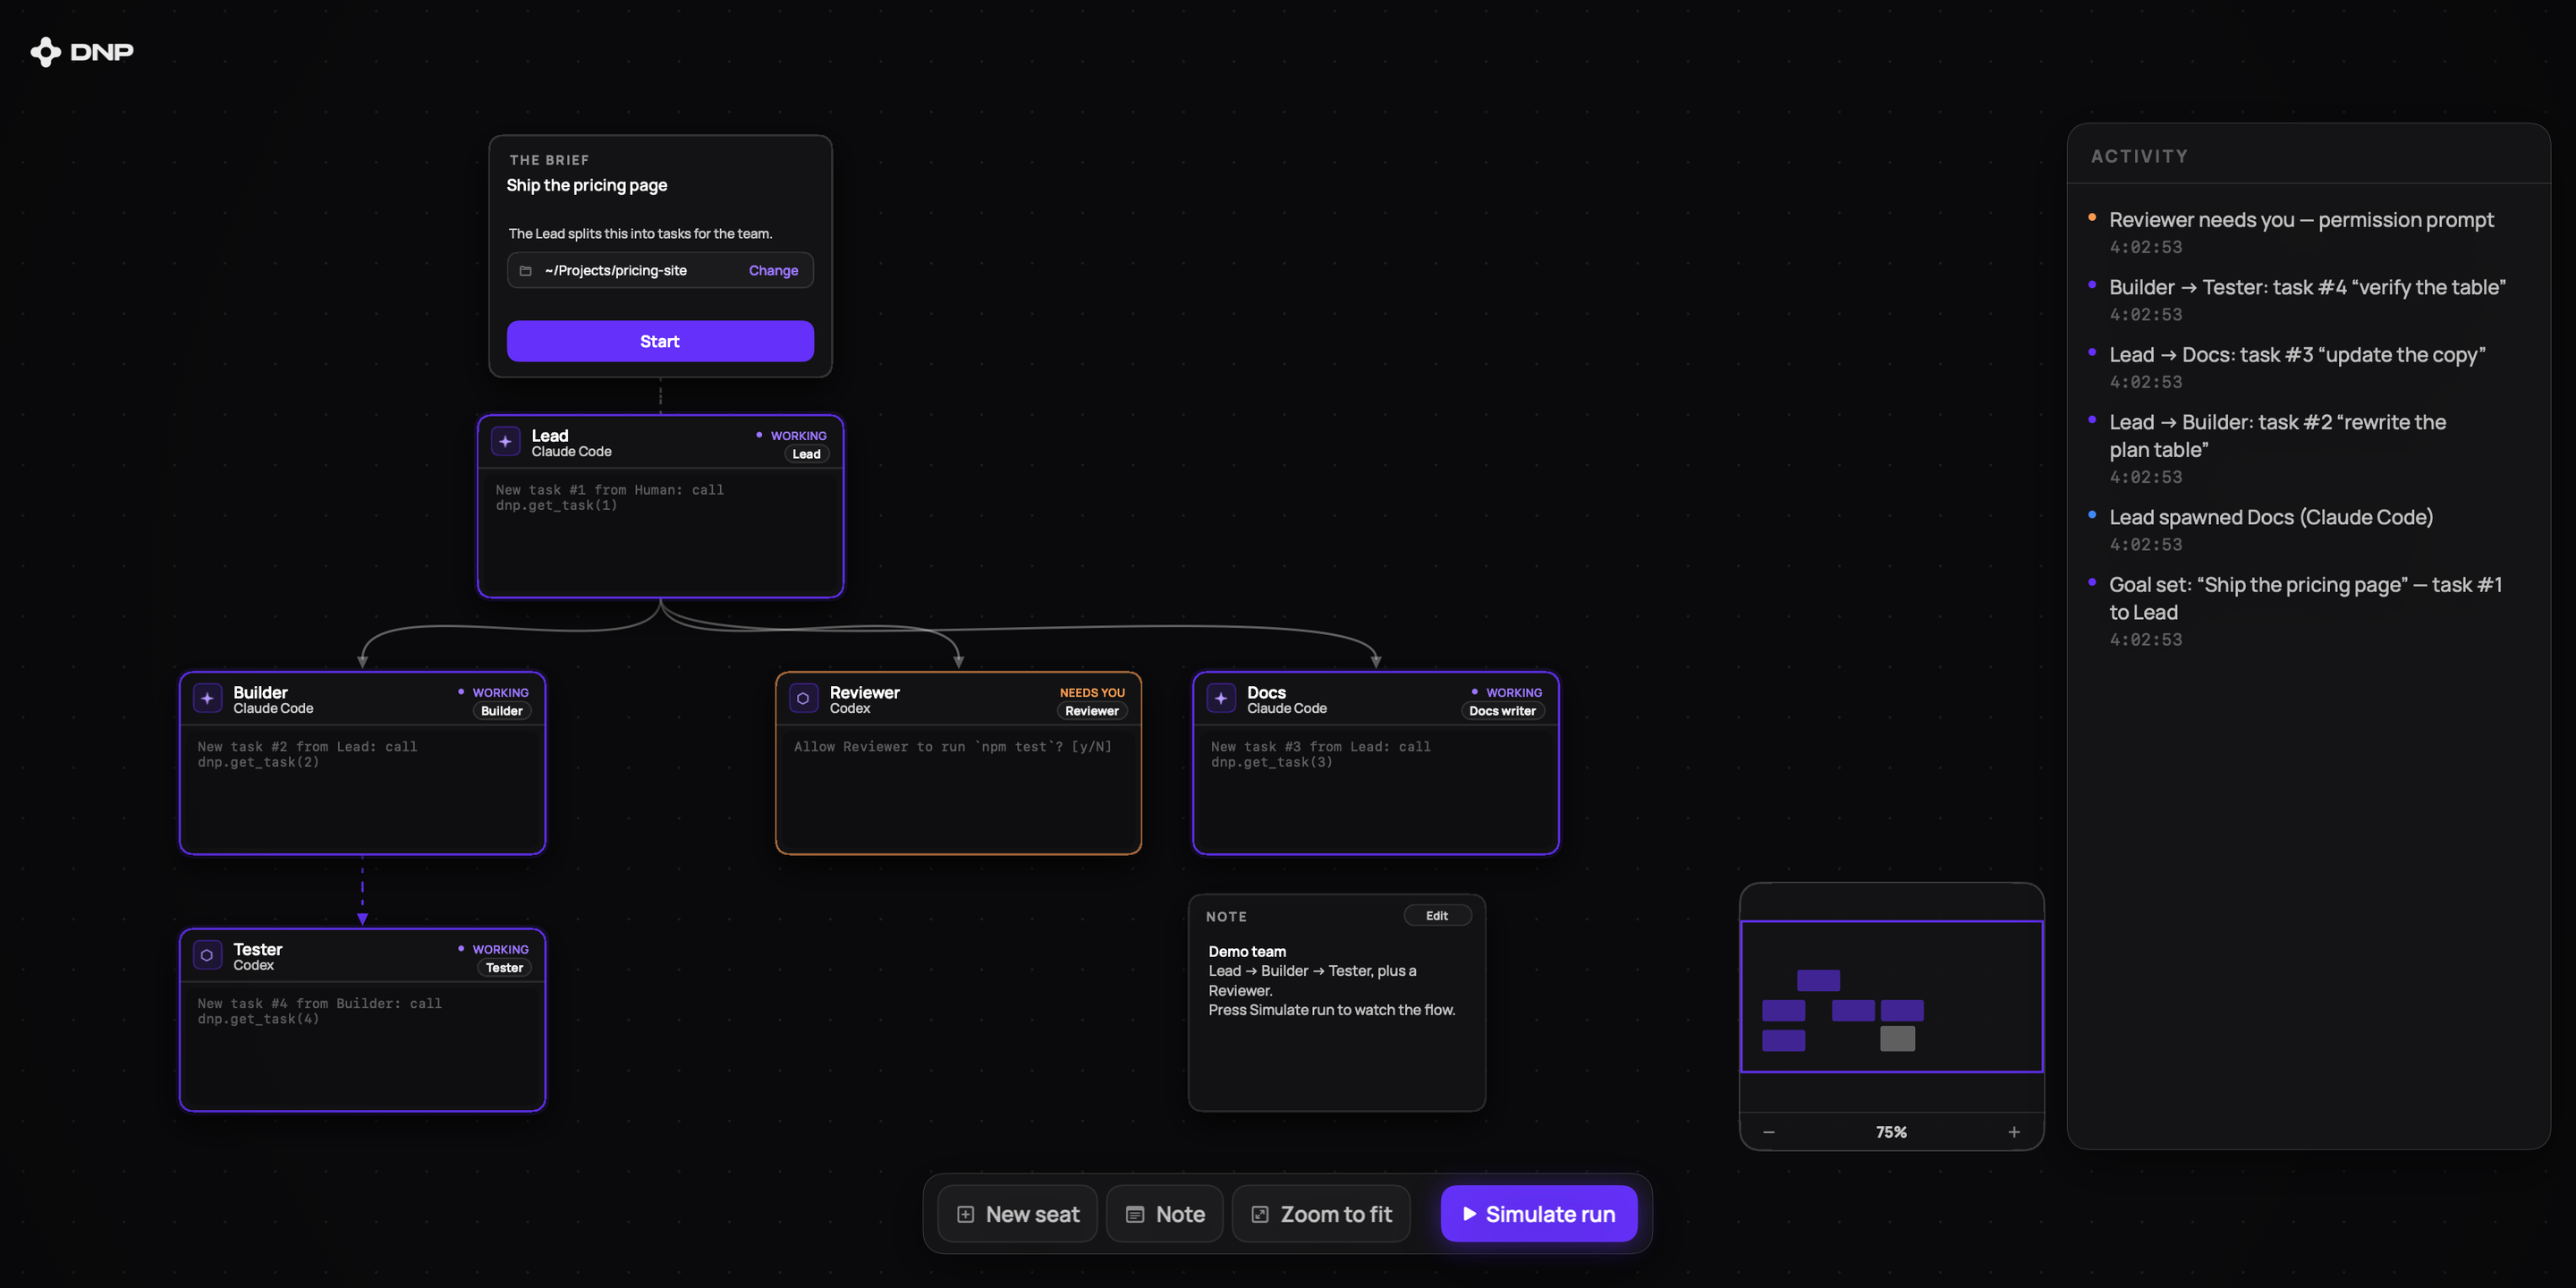Click the Reviewer seat hexagon icon

tap(803, 699)
